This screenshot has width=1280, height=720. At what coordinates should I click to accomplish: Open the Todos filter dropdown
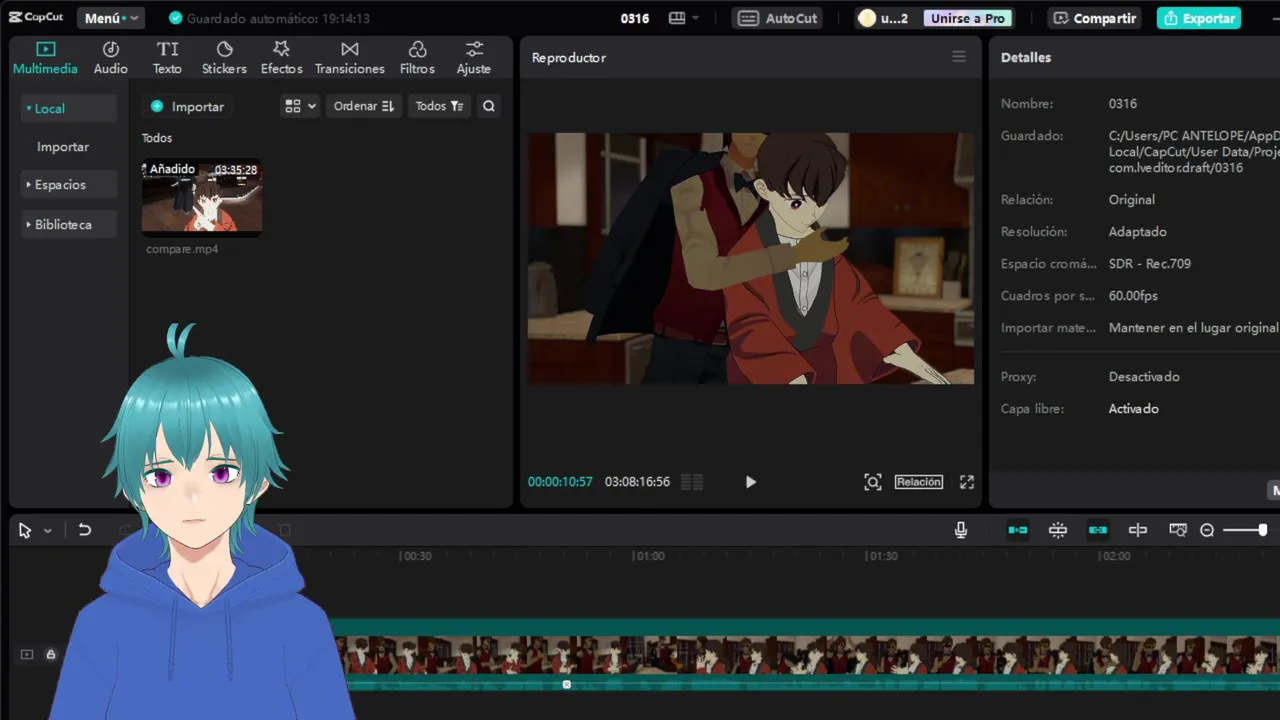(x=439, y=106)
